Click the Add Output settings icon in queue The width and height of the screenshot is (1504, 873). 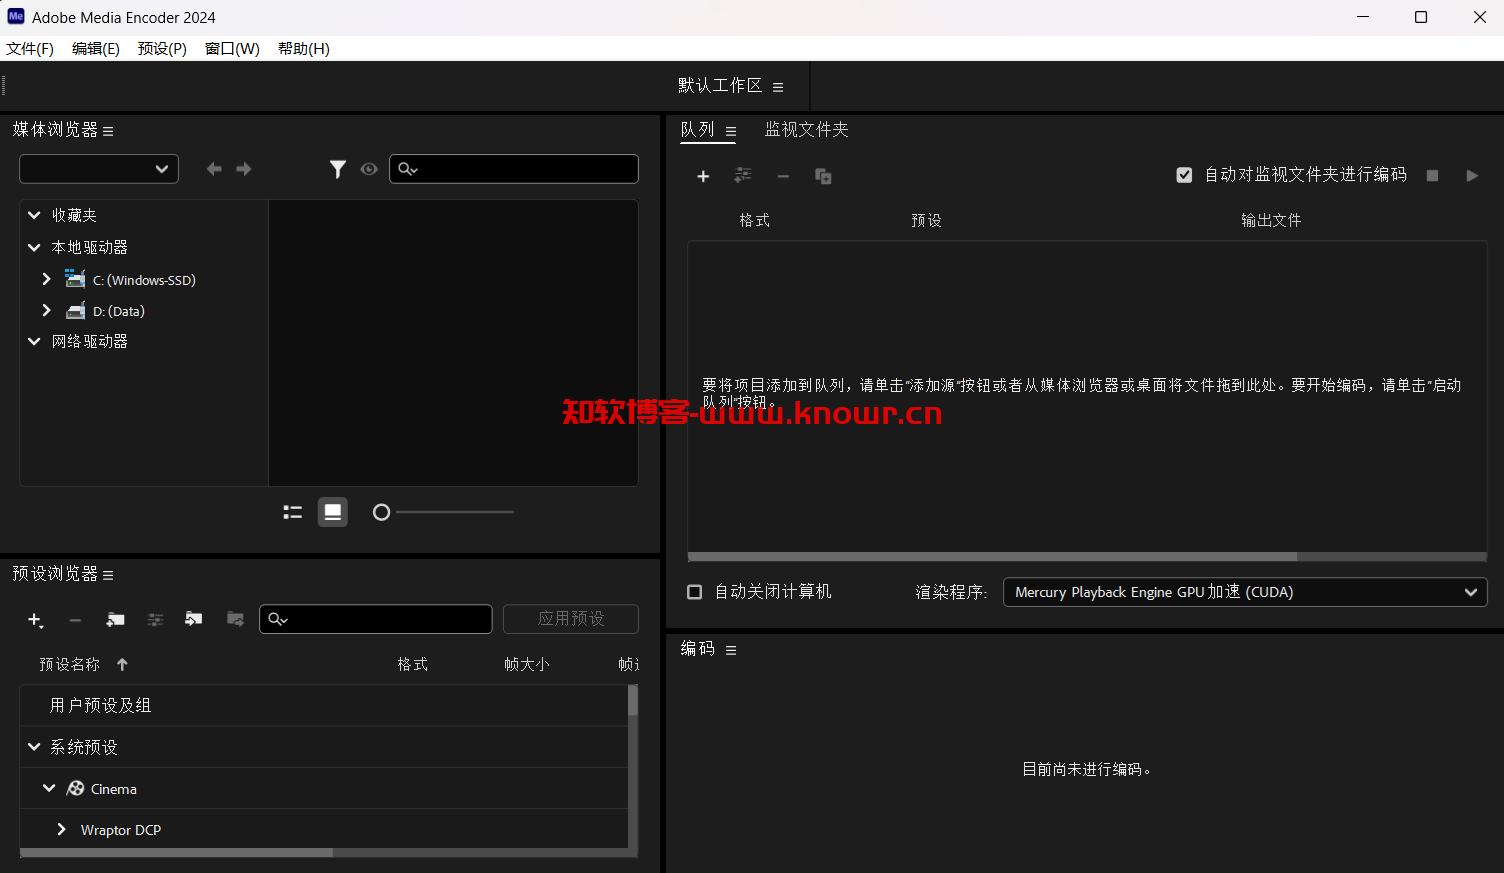[x=743, y=175]
